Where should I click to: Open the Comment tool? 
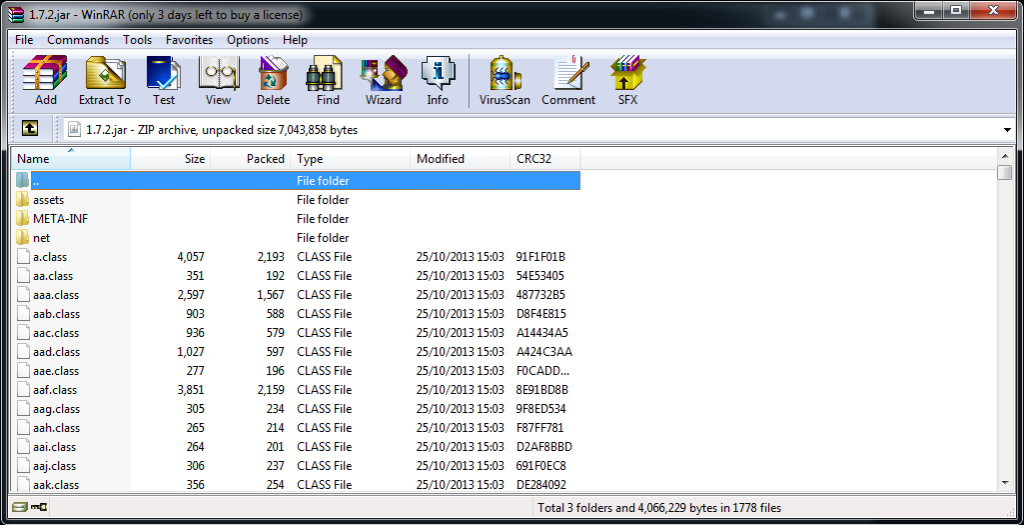[568, 80]
